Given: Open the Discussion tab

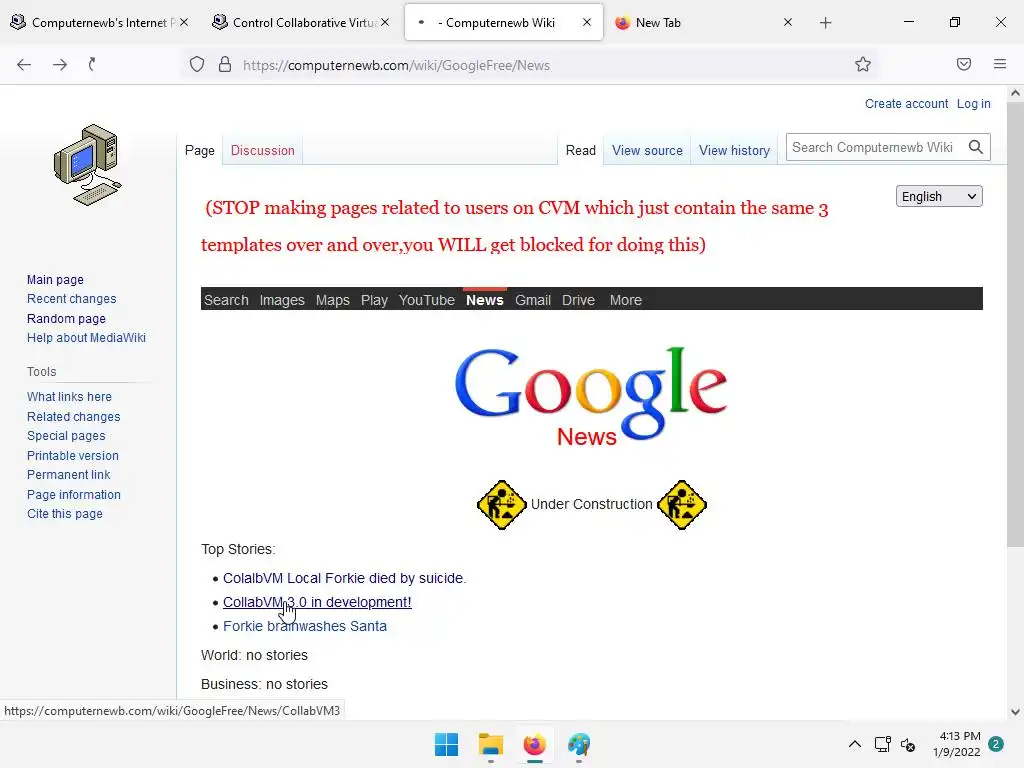Looking at the screenshot, I should (x=263, y=150).
